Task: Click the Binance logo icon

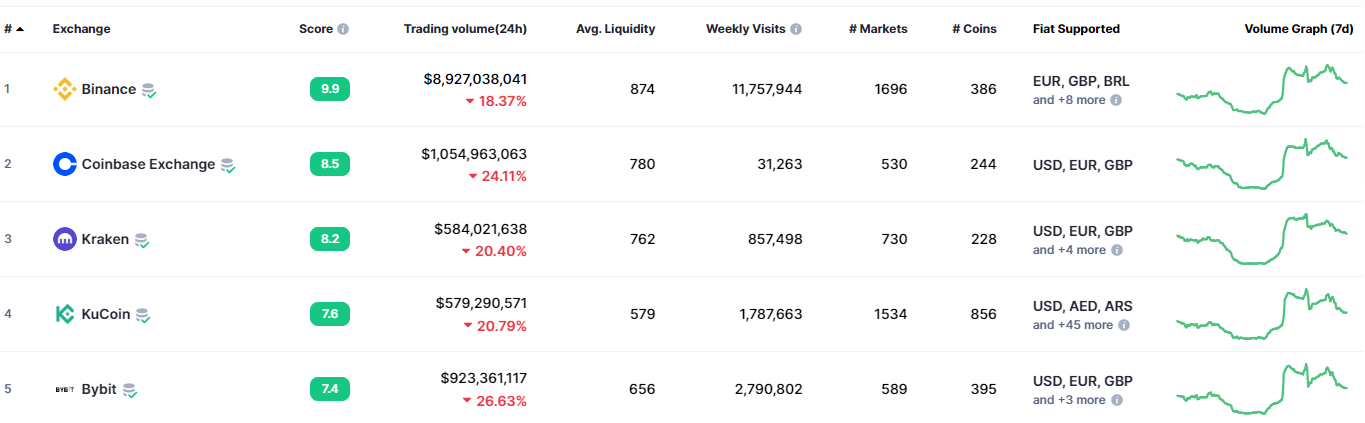Action: pyautogui.click(x=64, y=90)
